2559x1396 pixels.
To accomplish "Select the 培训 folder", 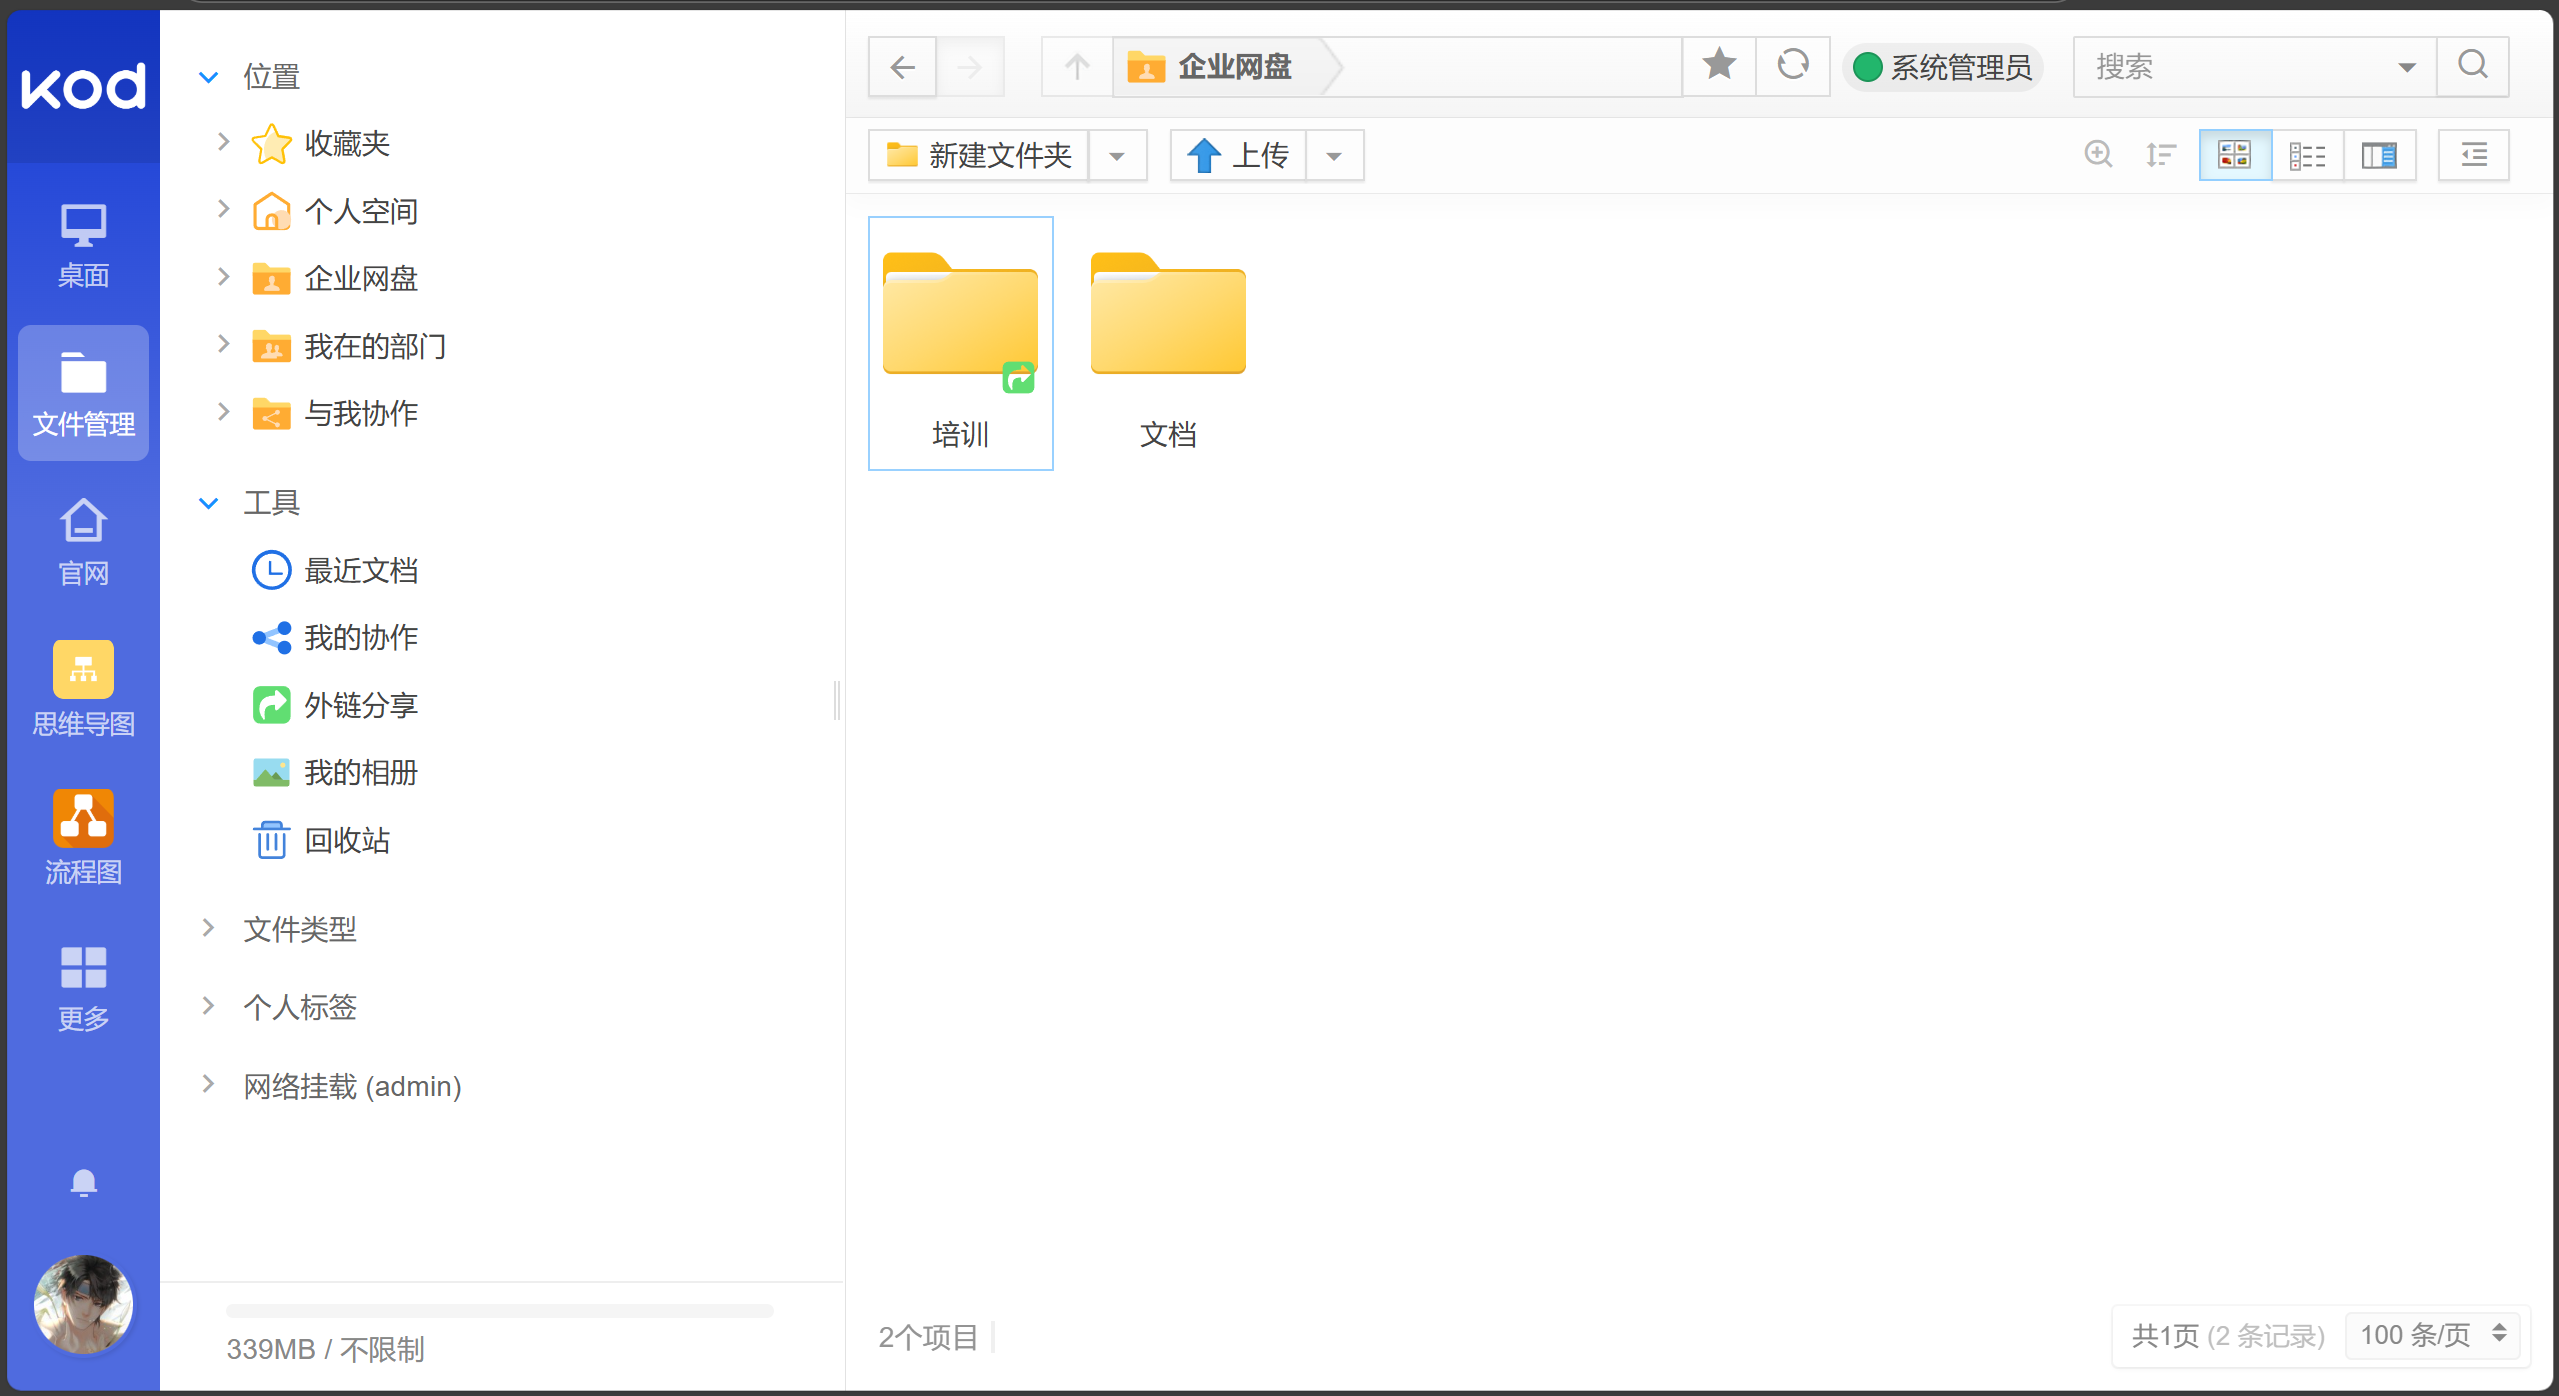I will (x=961, y=343).
